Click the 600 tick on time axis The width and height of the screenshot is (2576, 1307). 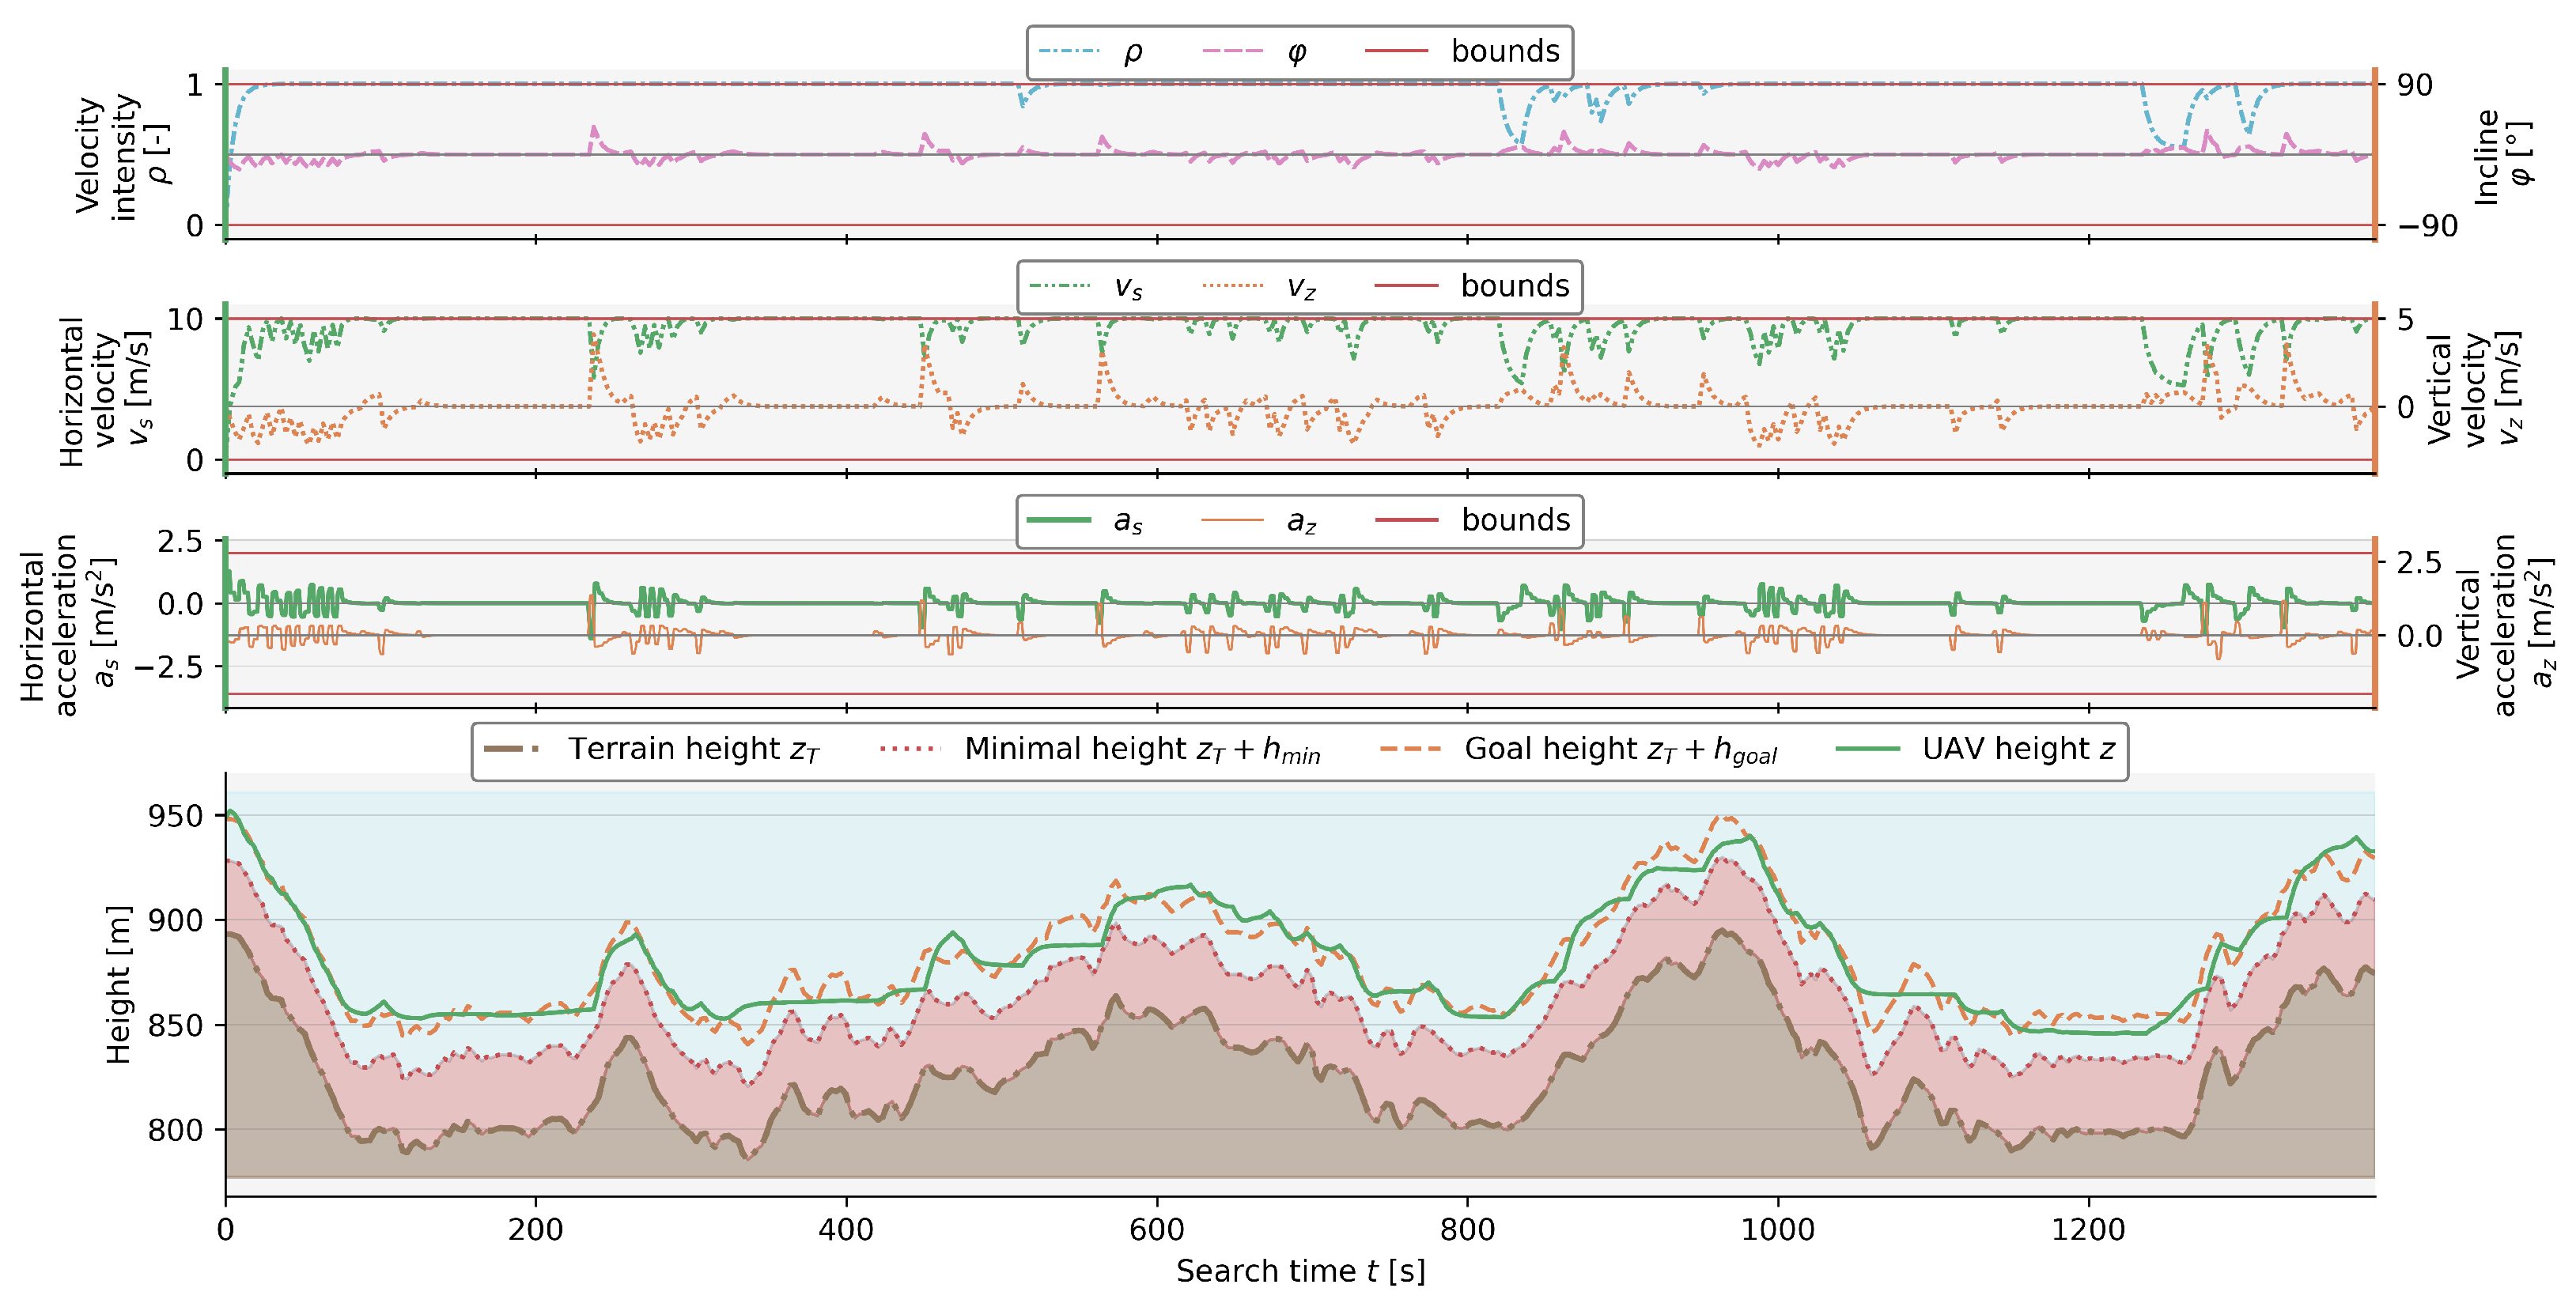[x=1157, y=1229]
